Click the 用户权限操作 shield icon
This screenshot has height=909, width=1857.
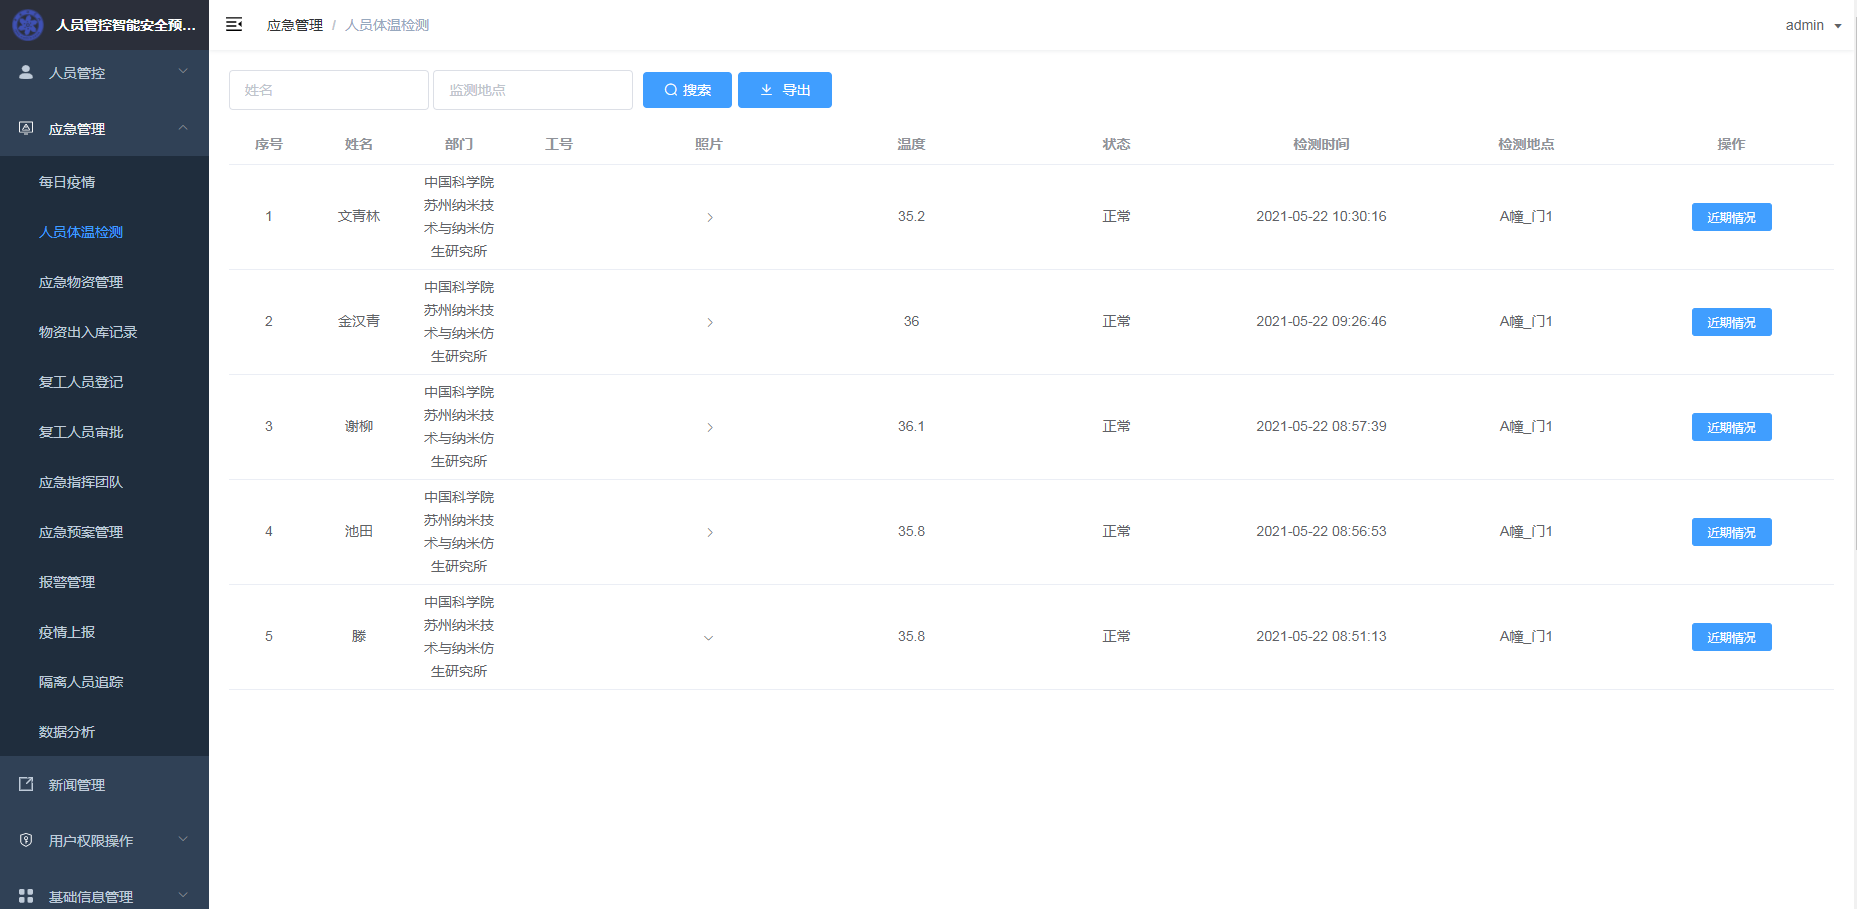(26, 840)
